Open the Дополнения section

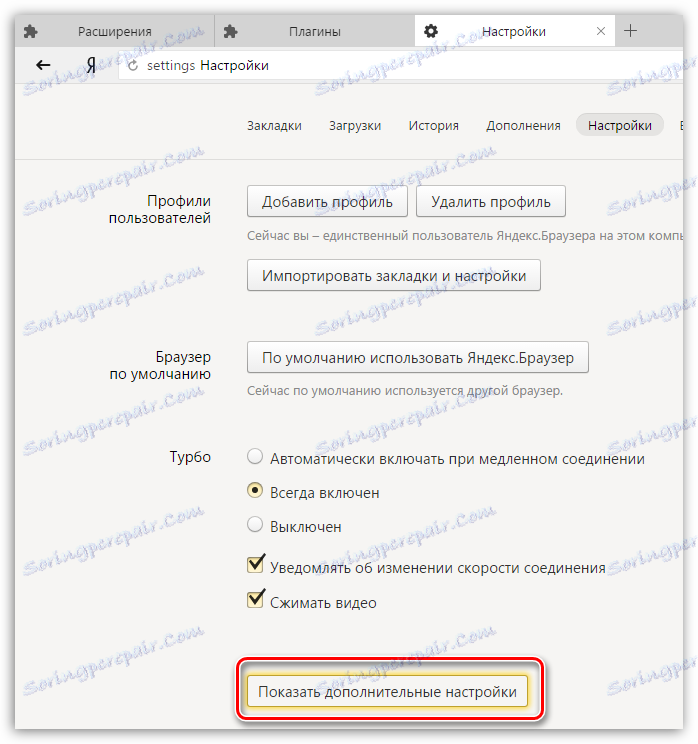(523, 126)
